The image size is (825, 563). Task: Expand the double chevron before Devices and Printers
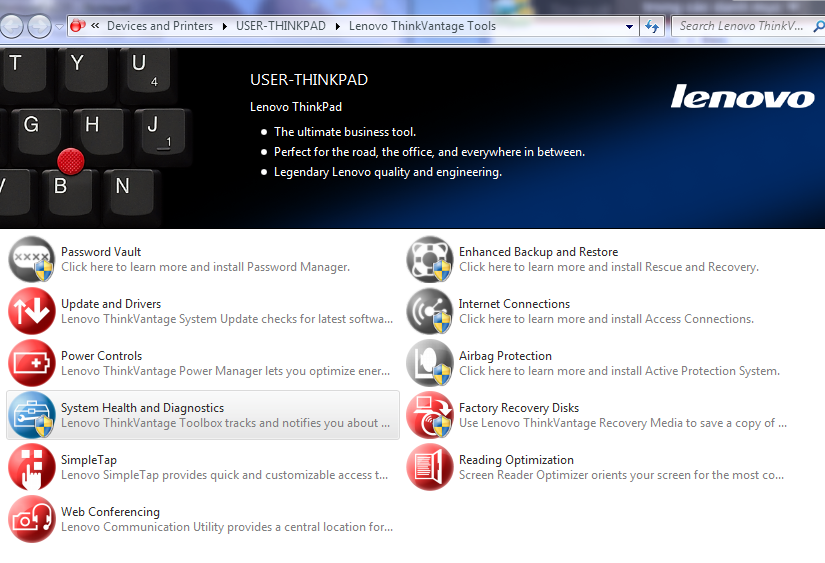95,25
